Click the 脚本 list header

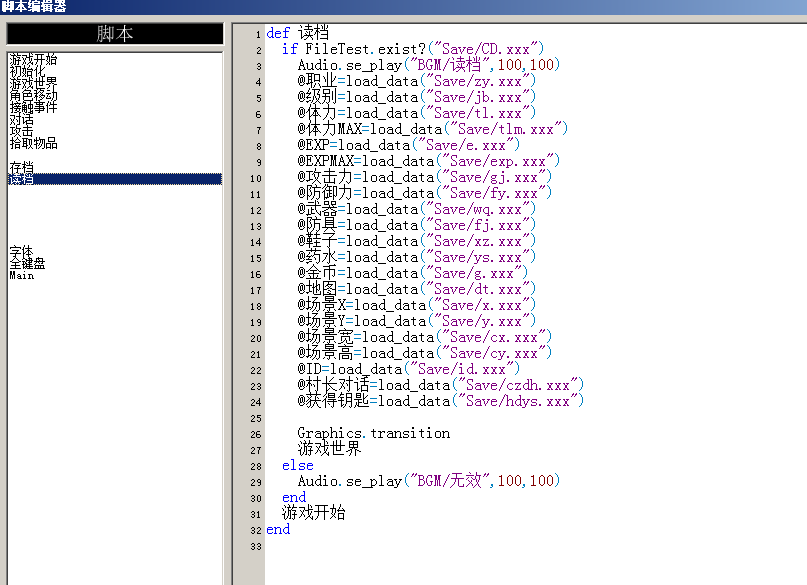(x=115, y=34)
